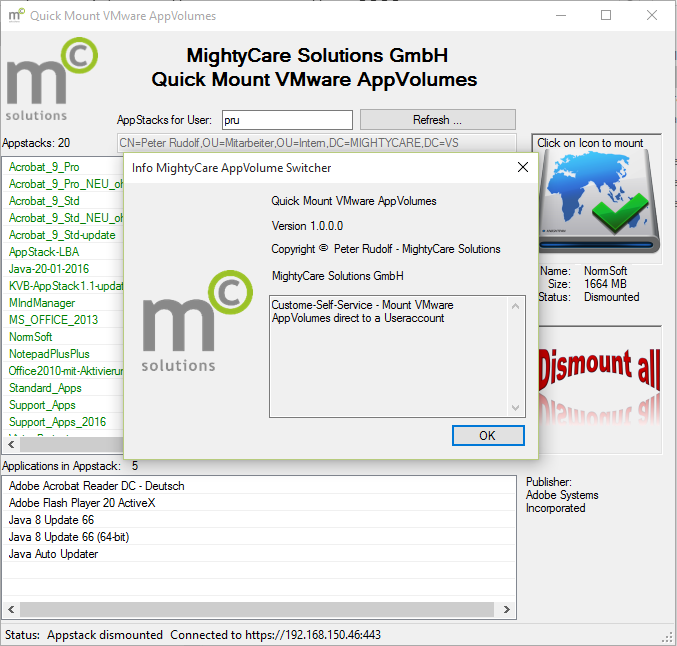The width and height of the screenshot is (677, 646).
Task: Close the Quick Mount VMware AppVolumes window
Action: click(652, 16)
